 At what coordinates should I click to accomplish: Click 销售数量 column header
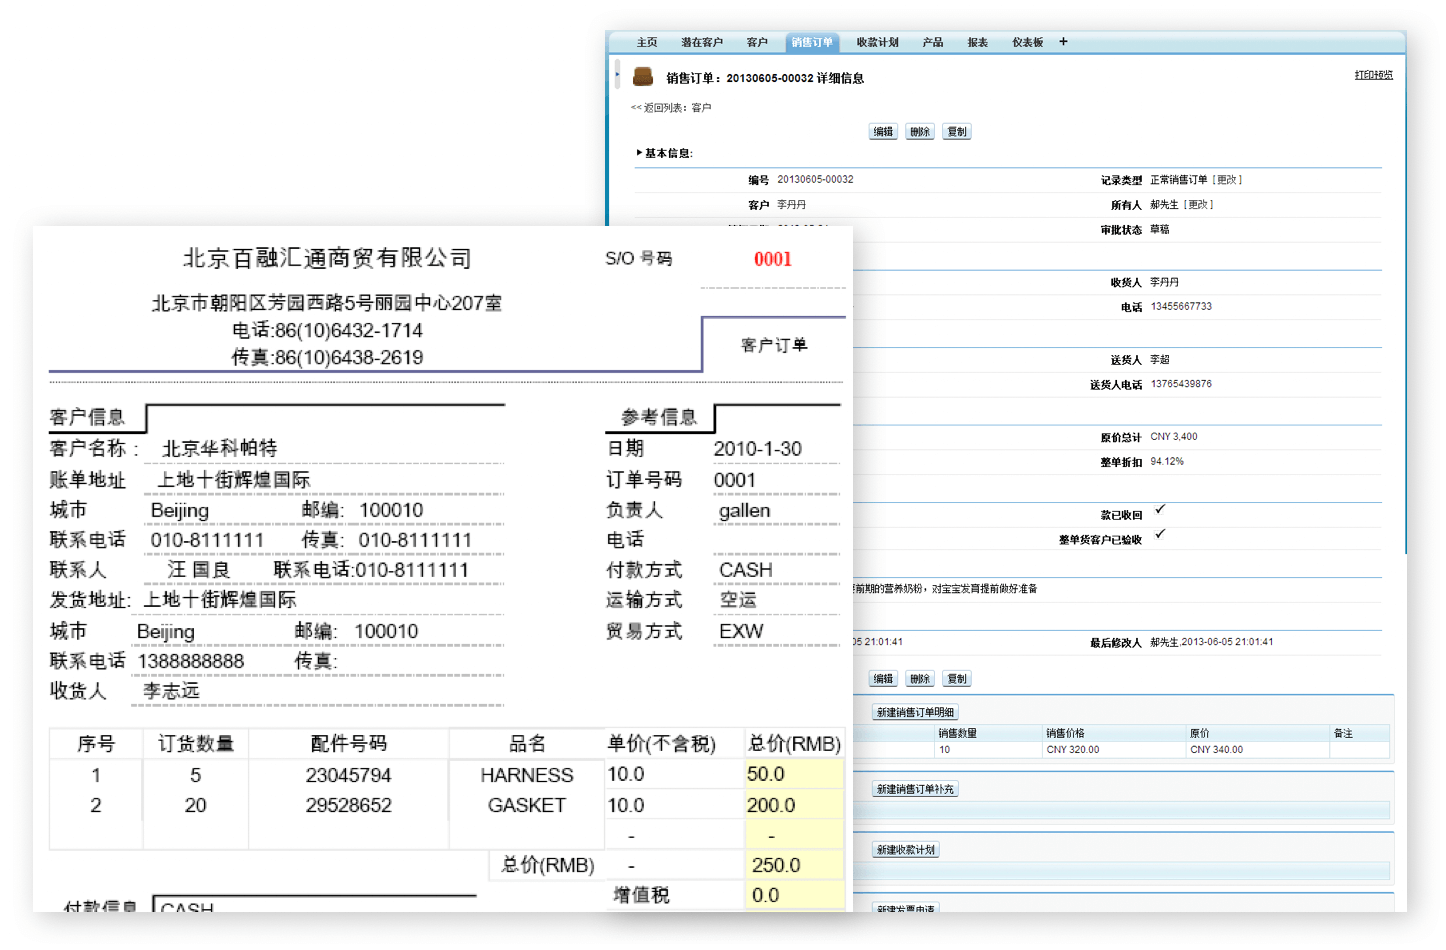coord(957,733)
